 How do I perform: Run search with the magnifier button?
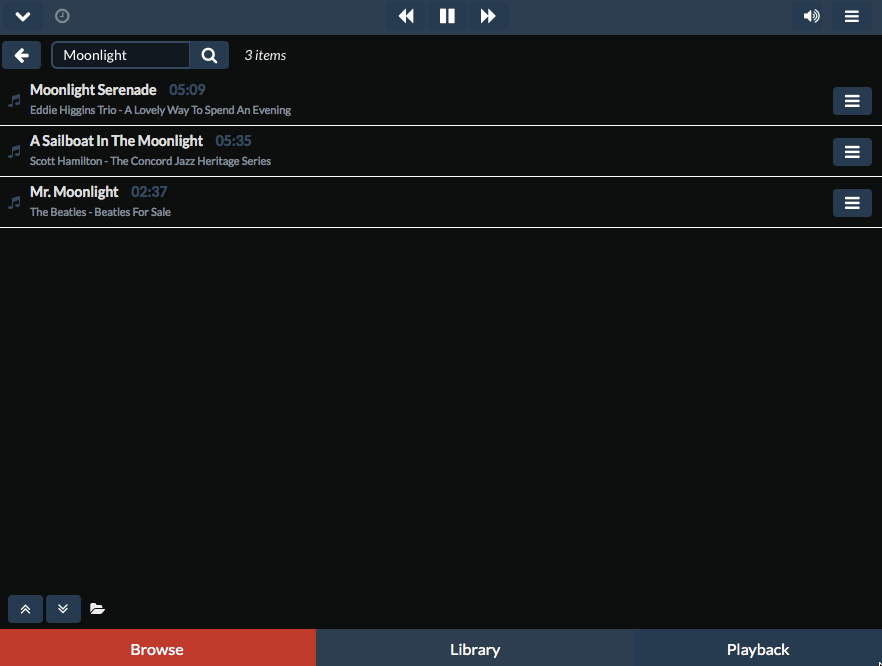click(209, 55)
